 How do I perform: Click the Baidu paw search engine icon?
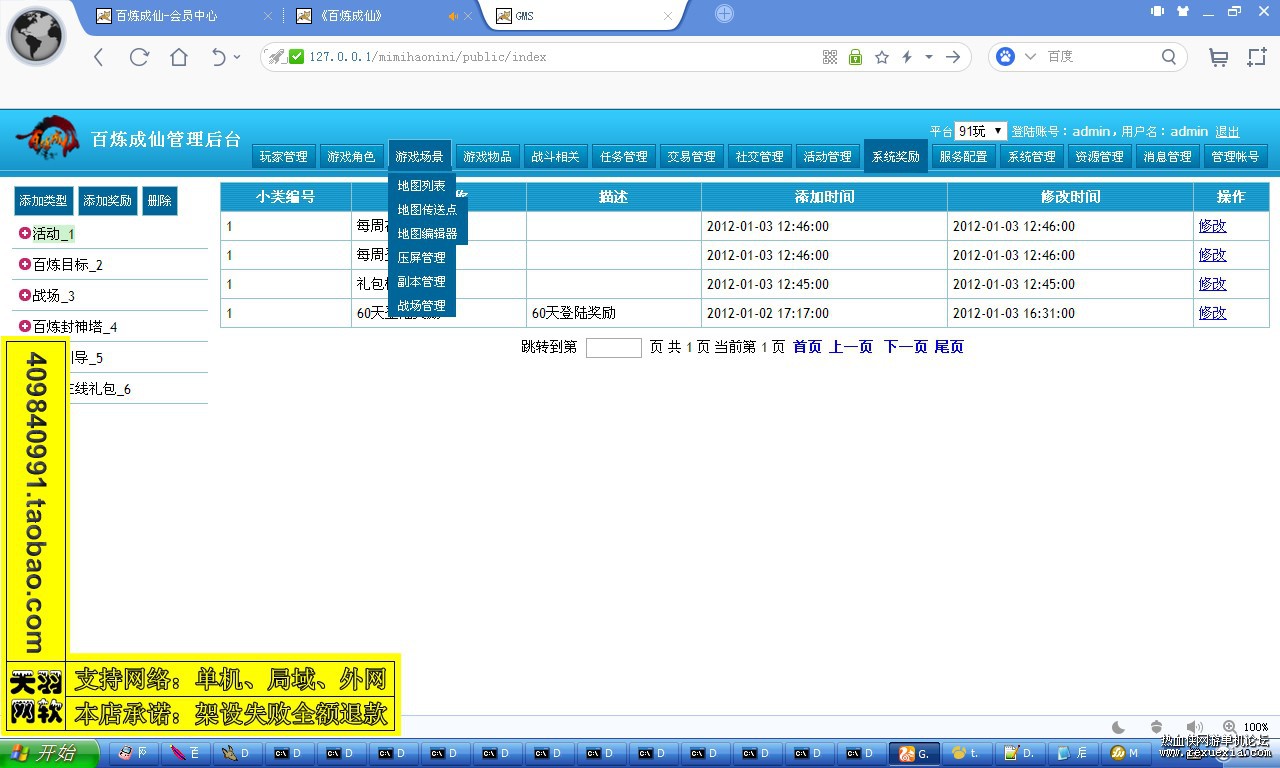tap(1005, 57)
